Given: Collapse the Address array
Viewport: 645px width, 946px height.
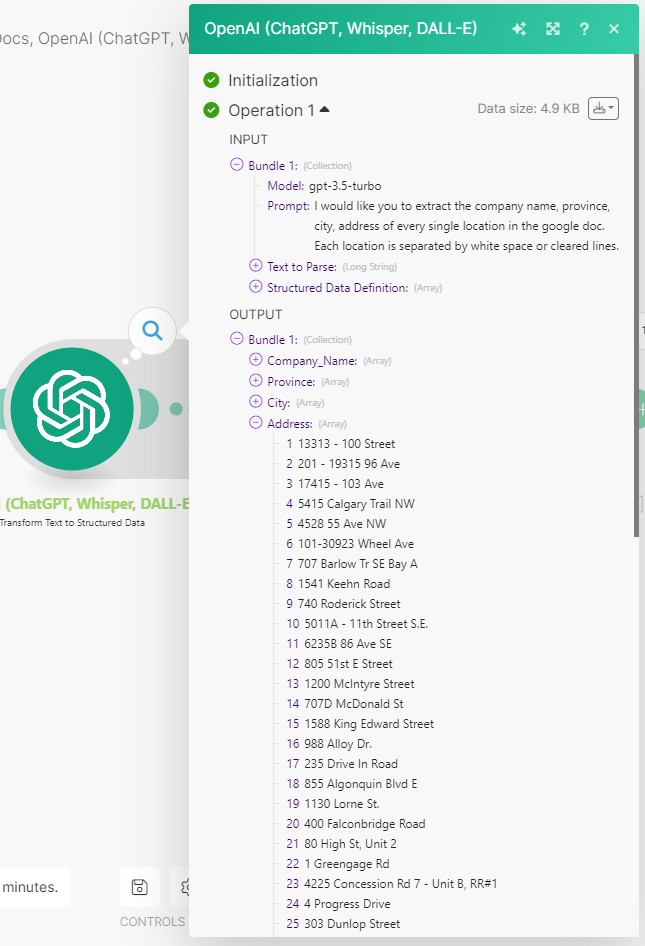Looking at the screenshot, I should pos(256,422).
